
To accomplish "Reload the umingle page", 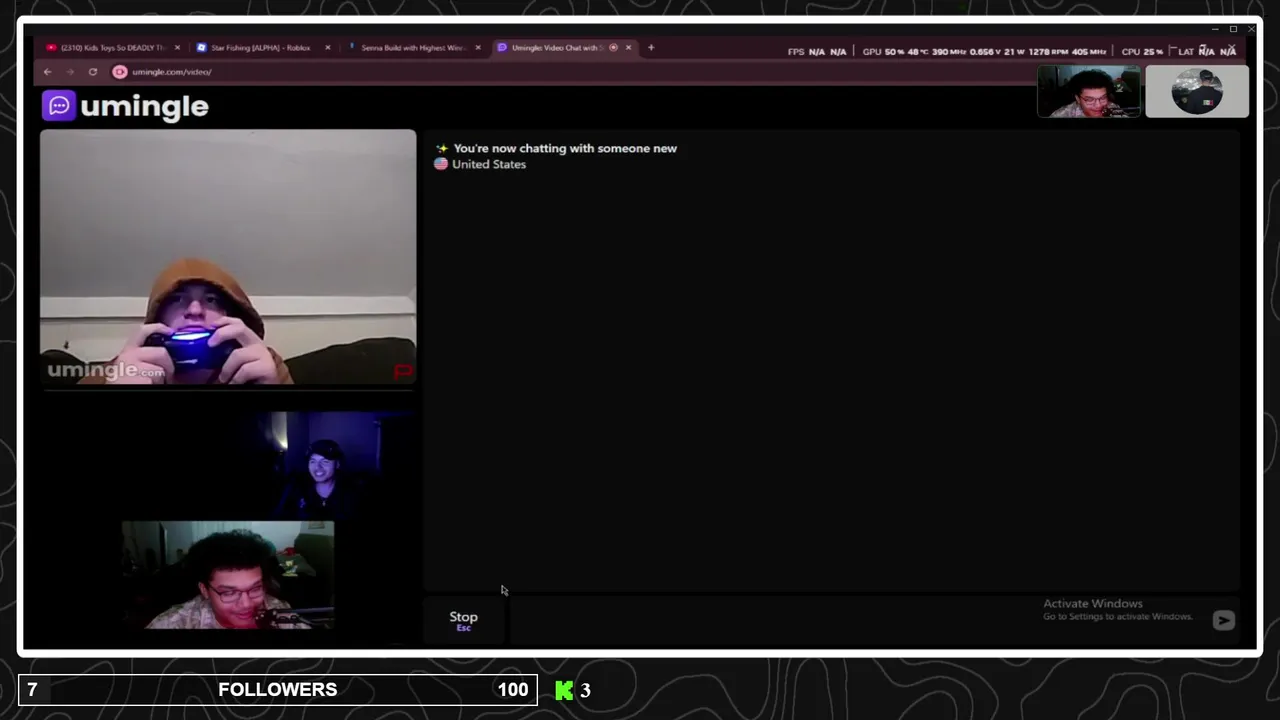I will [x=93, y=72].
